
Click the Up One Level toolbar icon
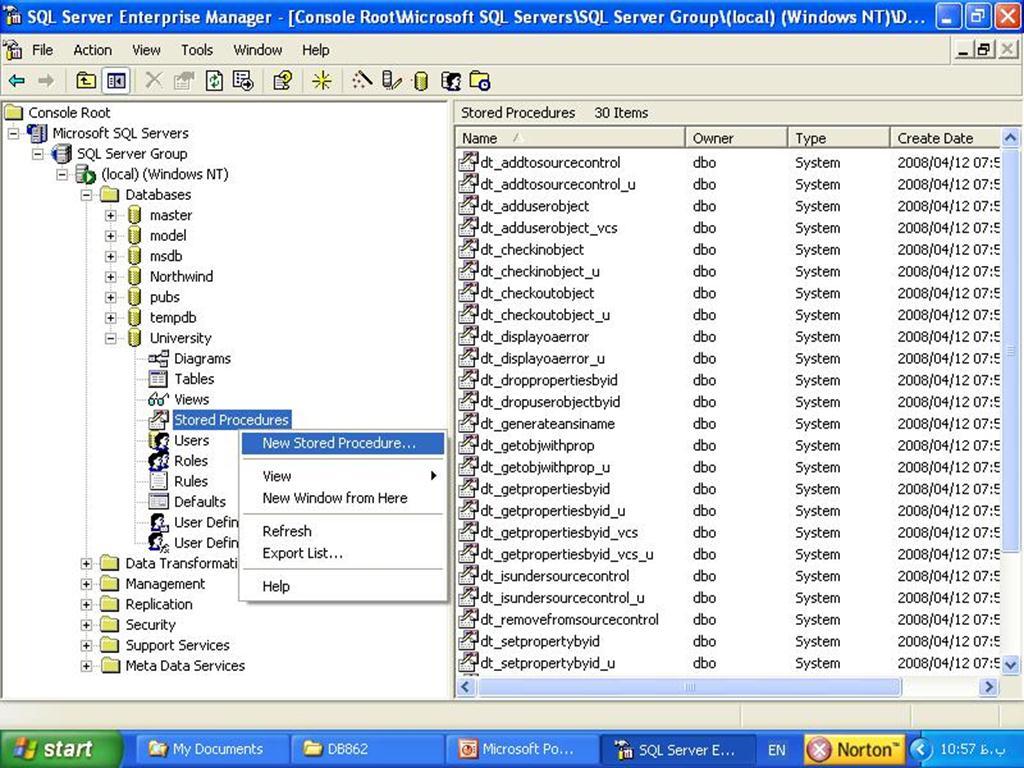coord(86,81)
